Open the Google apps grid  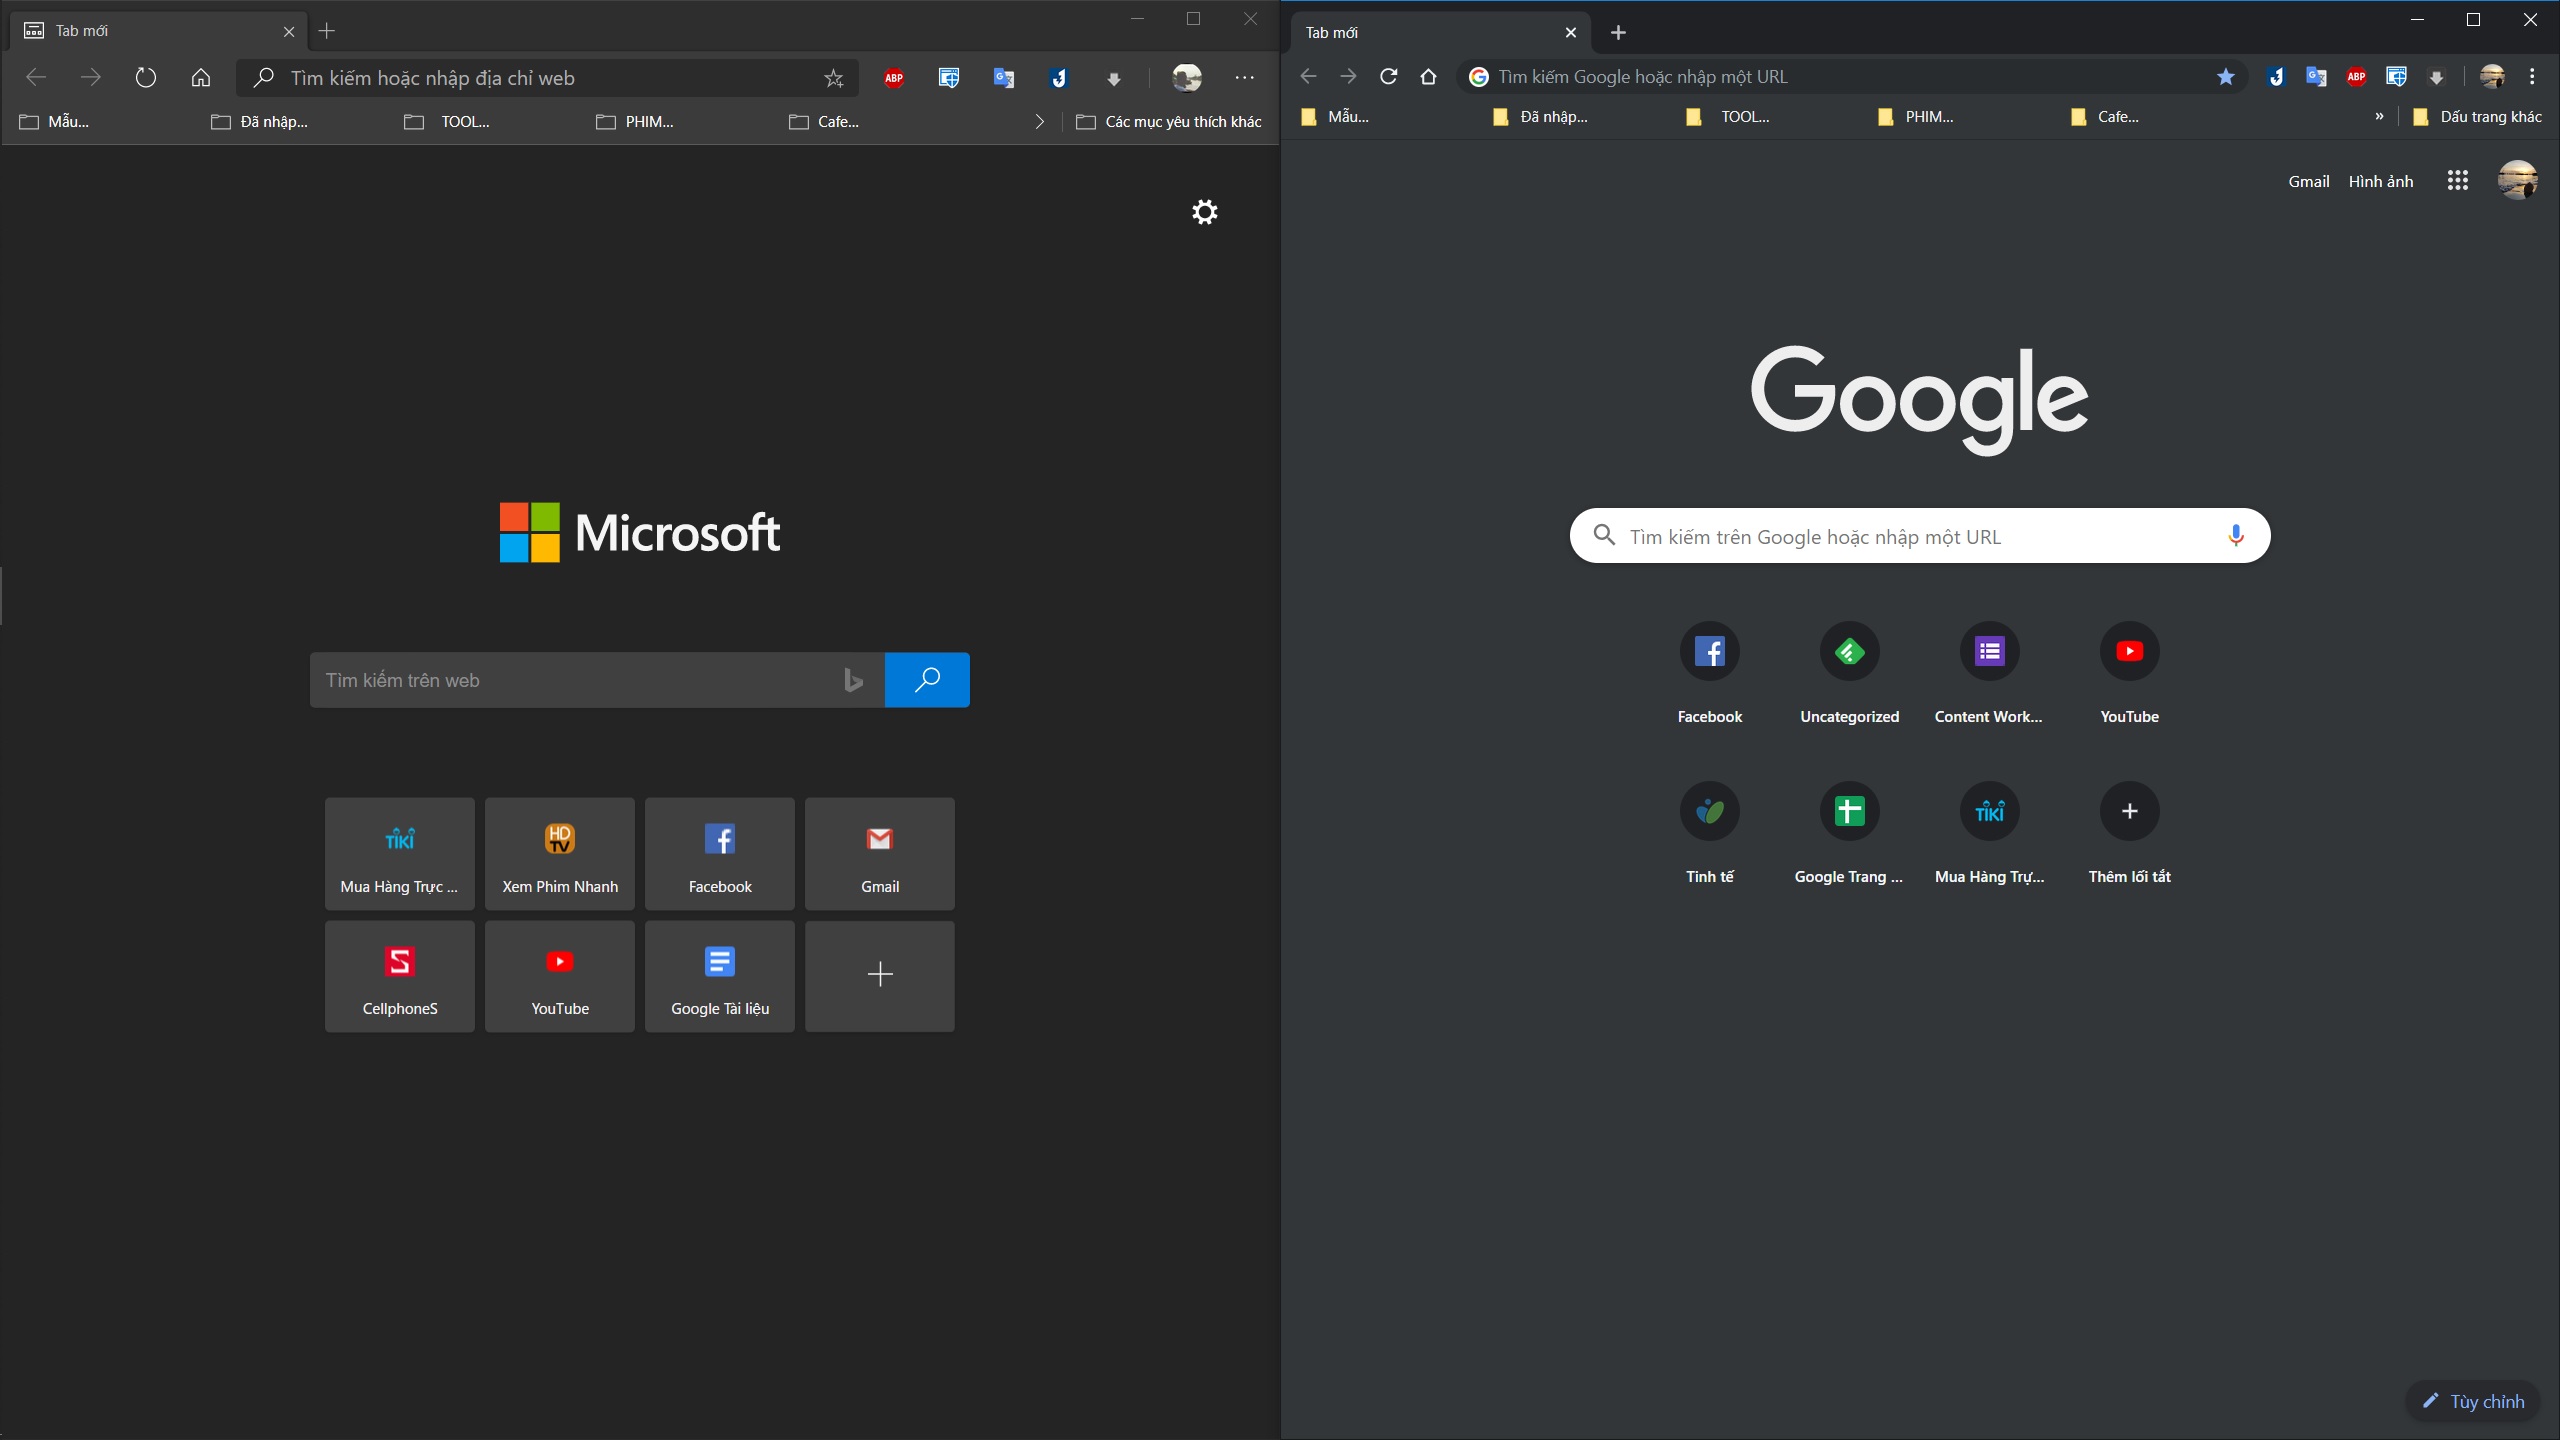(x=2457, y=180)
